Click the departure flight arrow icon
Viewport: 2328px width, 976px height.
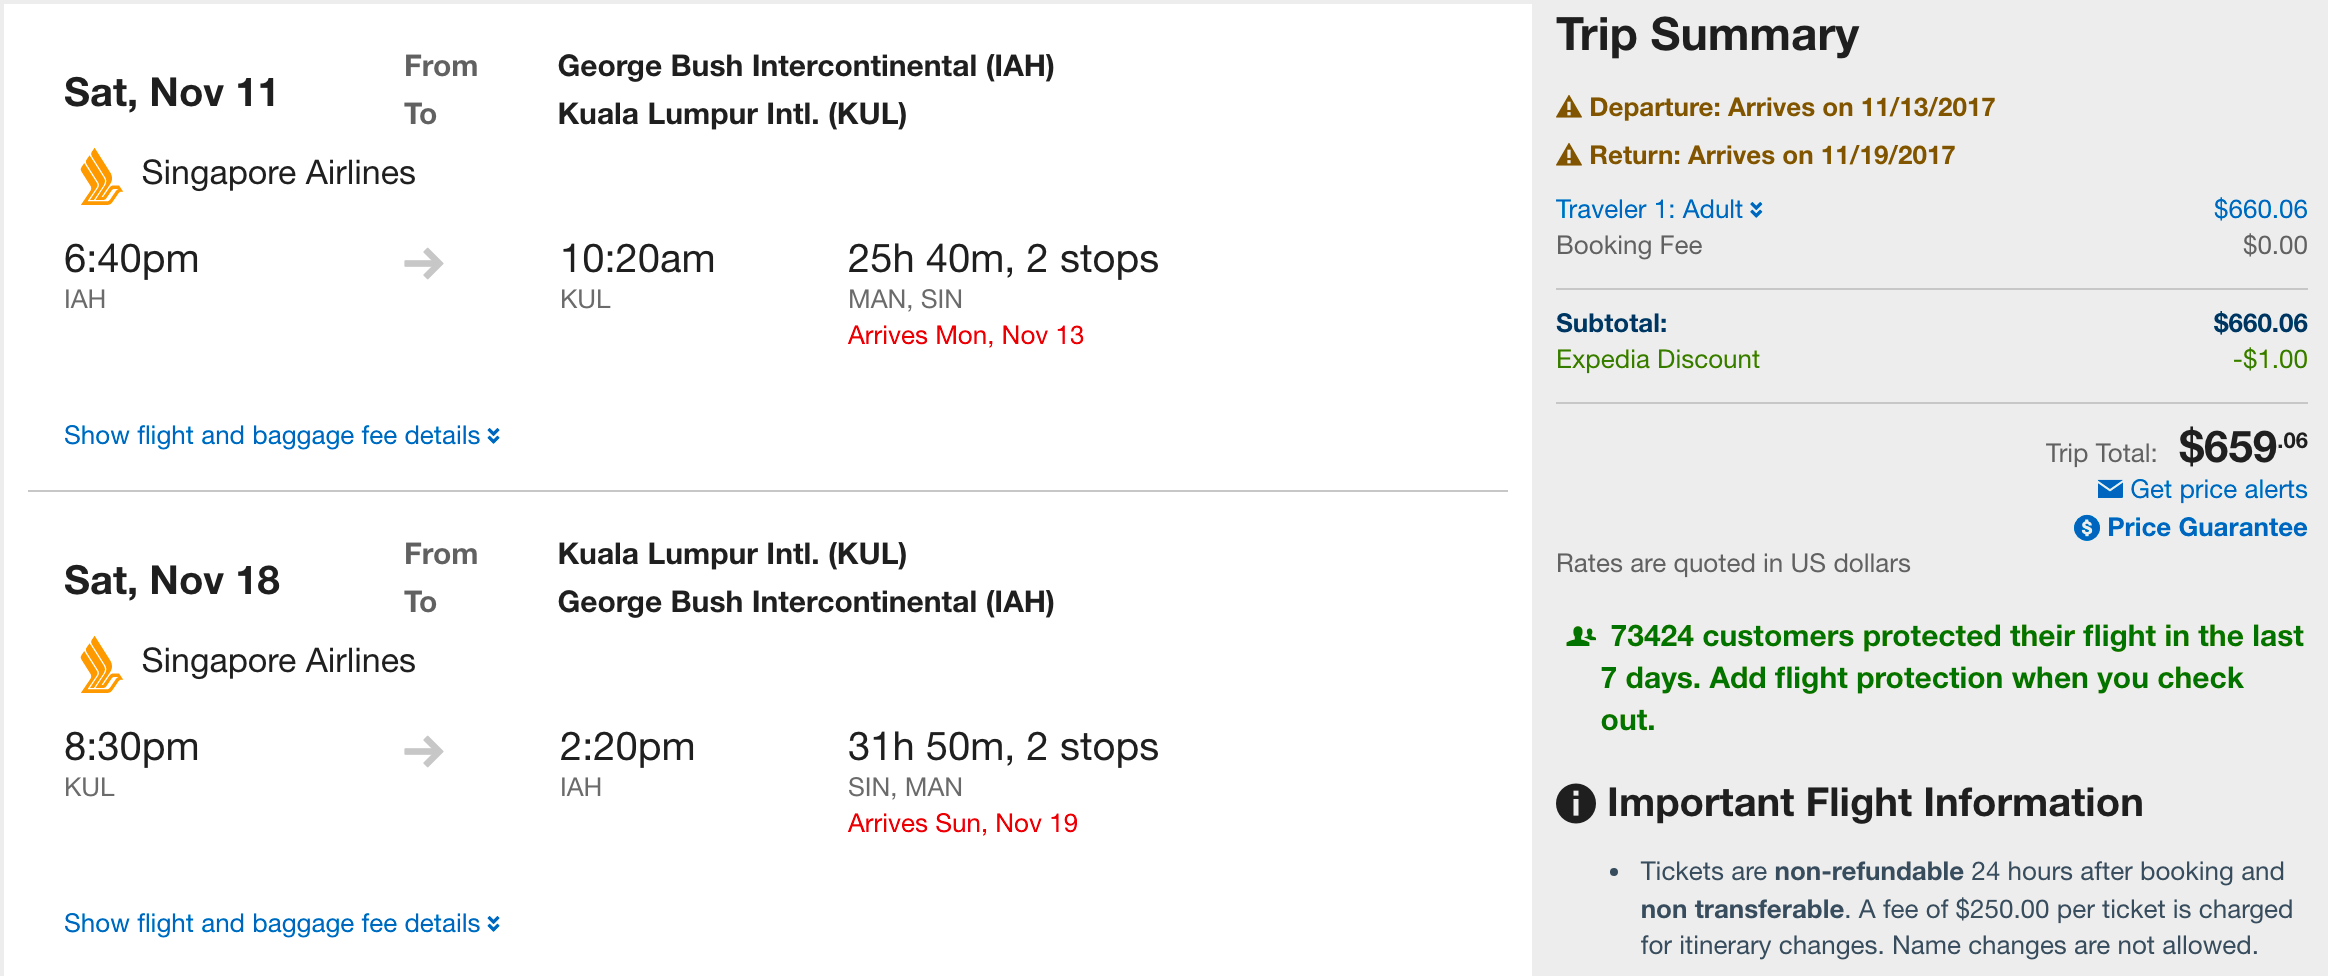[424, 263]
